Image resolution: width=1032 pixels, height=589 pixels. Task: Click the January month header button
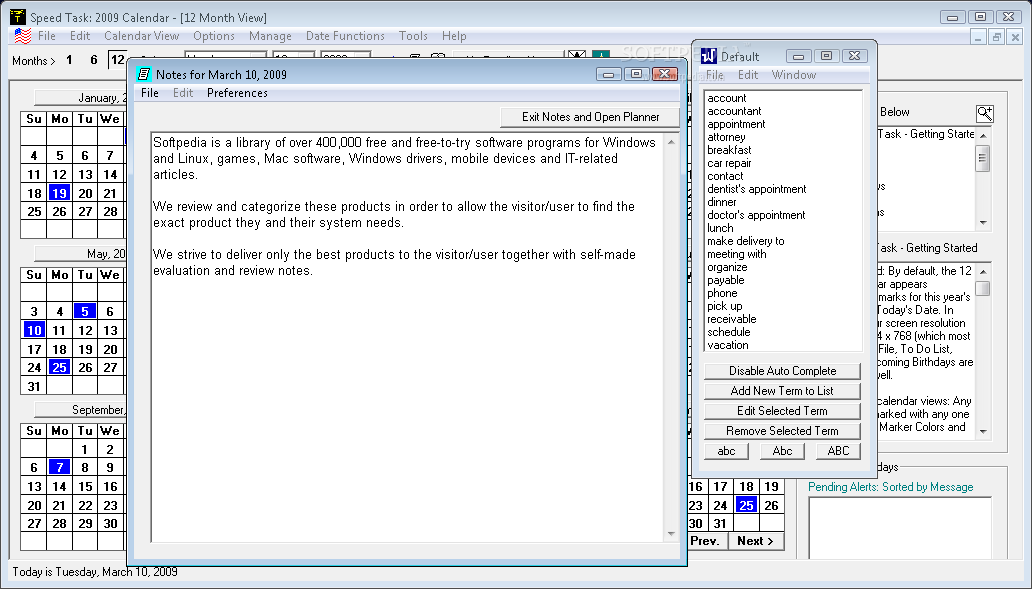pyautogui.click(x=80, y=98)
